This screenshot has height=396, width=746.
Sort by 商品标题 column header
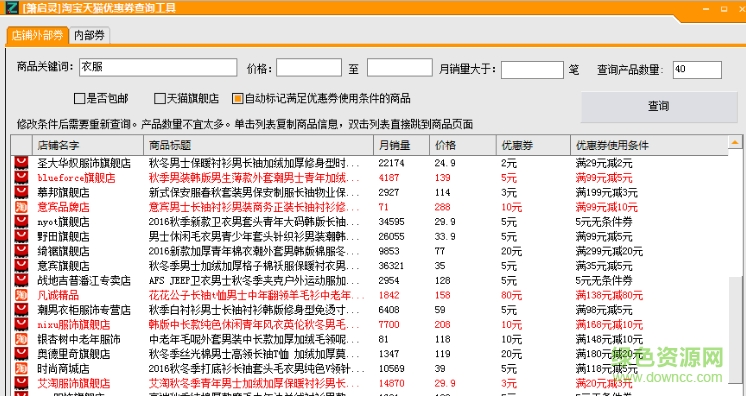tap(259, 145)
